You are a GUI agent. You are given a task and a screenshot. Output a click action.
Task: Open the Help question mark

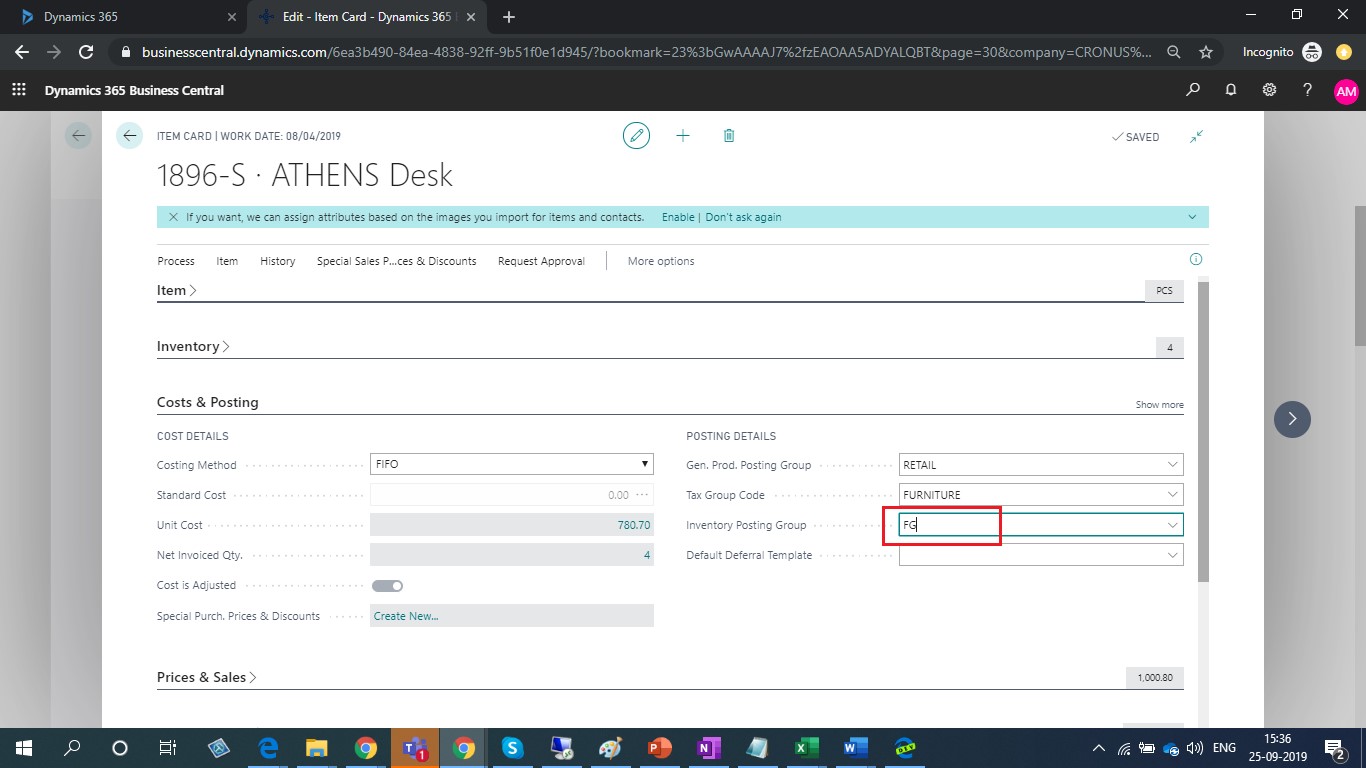1307,90
